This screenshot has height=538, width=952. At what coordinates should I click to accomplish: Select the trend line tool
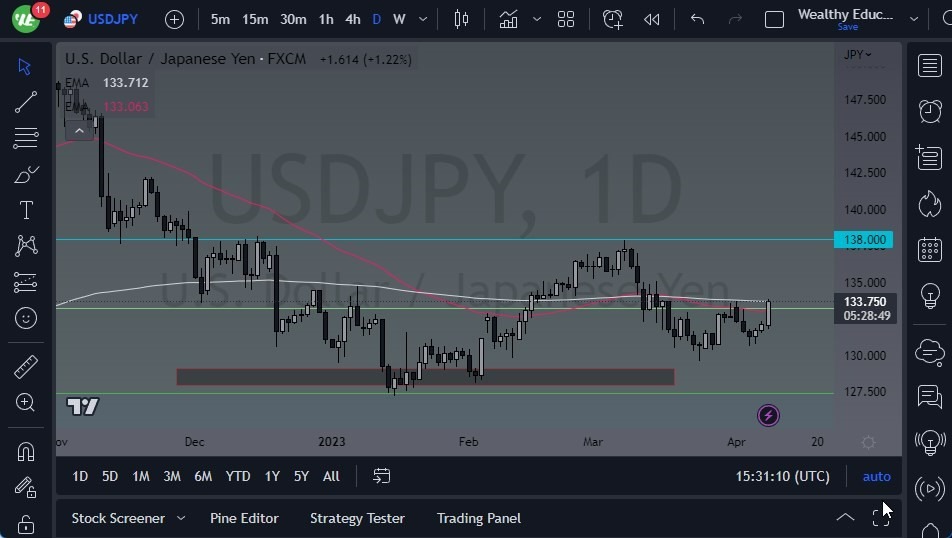tap(26, 102)
